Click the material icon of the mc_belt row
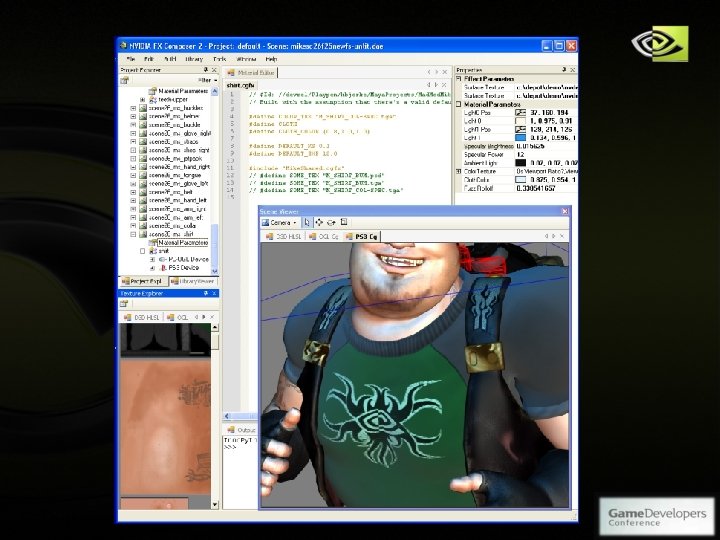 pos(143,192)
